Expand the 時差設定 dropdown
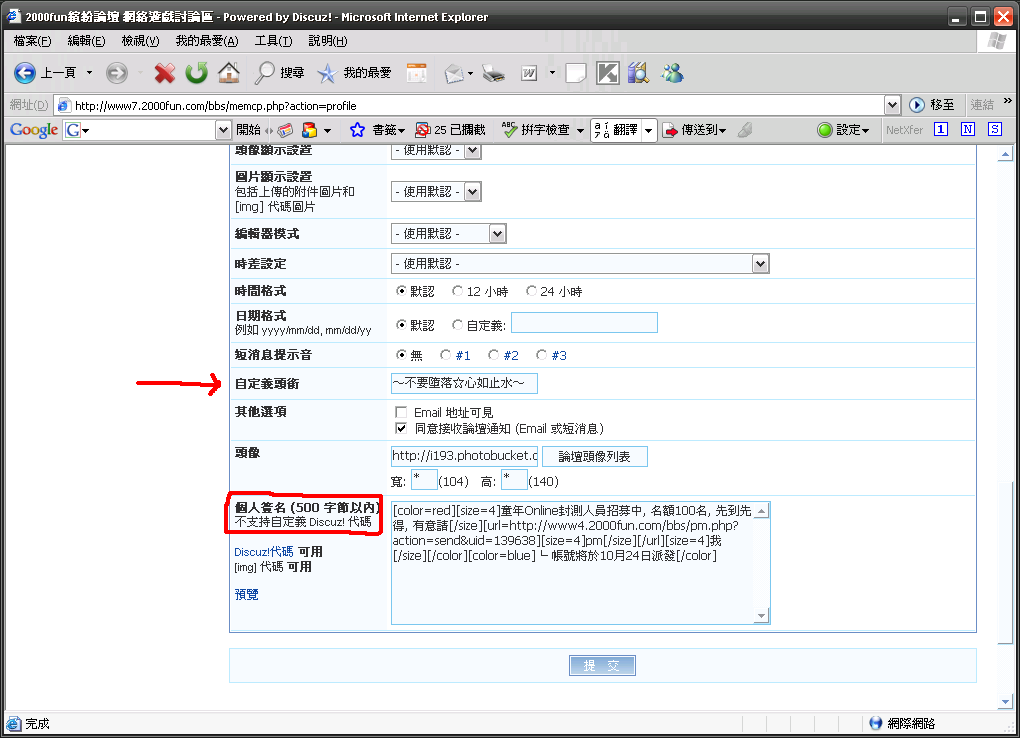The width and height of the screenshot is (1020, 738). click(x=760, y=263)
